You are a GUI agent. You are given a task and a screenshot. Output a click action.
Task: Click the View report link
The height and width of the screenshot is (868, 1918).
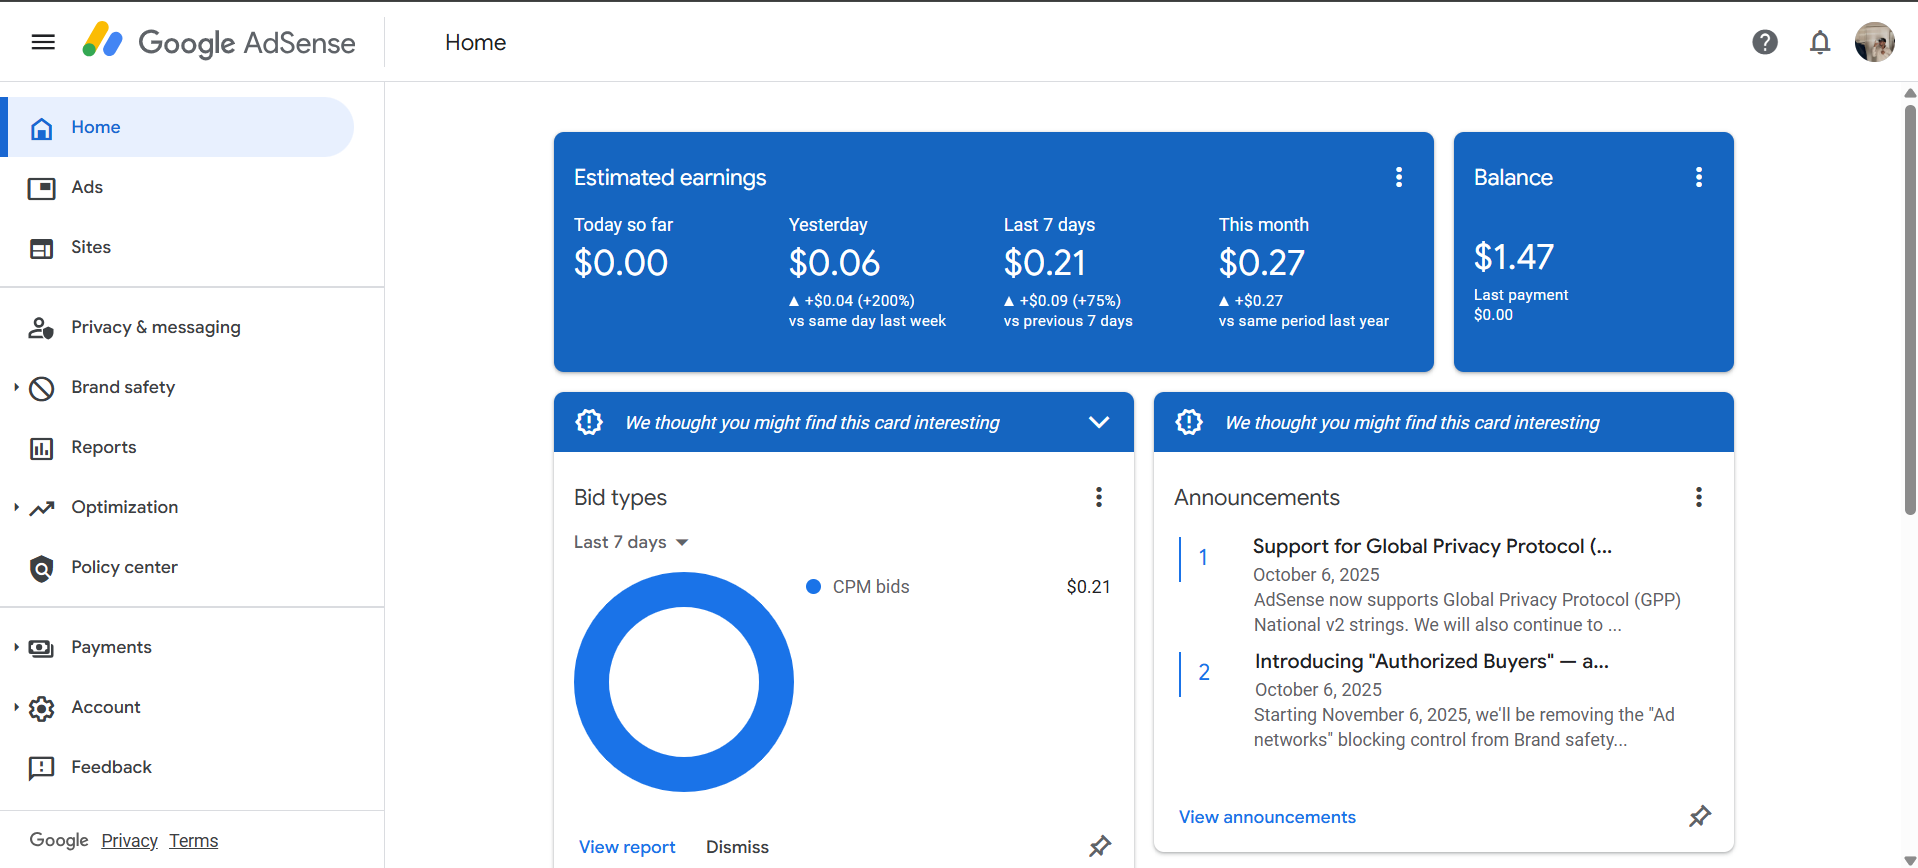[x=627, y=847]
